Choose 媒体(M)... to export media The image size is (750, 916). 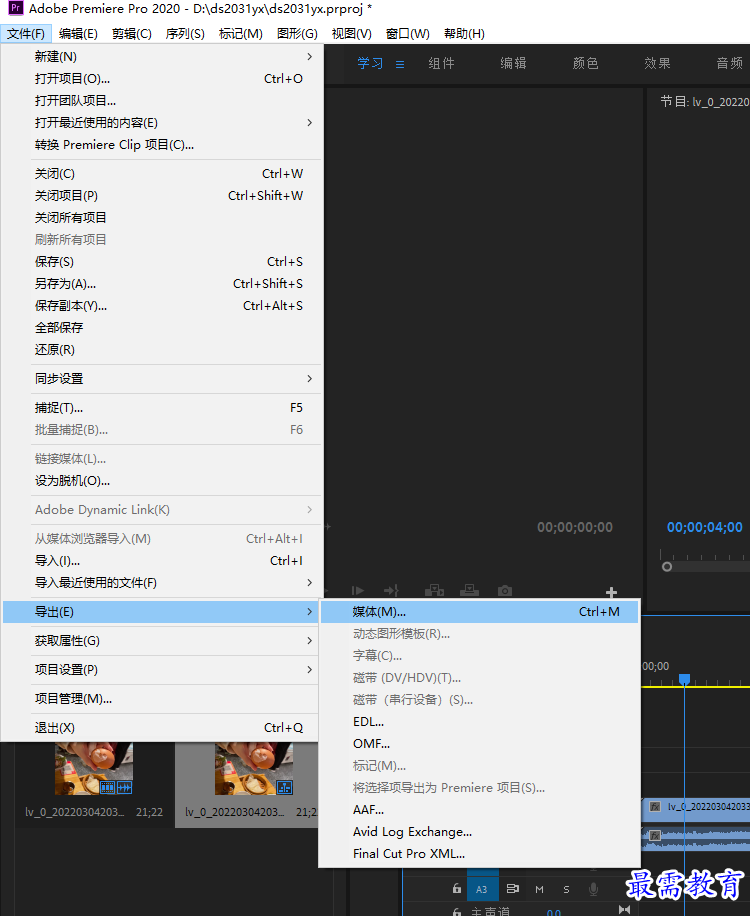point(480,612)
